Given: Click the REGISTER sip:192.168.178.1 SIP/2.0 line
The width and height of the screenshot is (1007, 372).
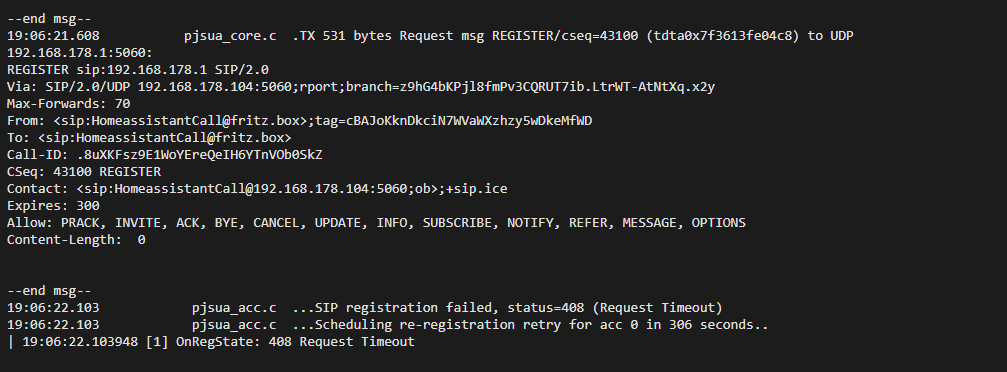Looking at the screenshot, I should (x=137, y=69).
